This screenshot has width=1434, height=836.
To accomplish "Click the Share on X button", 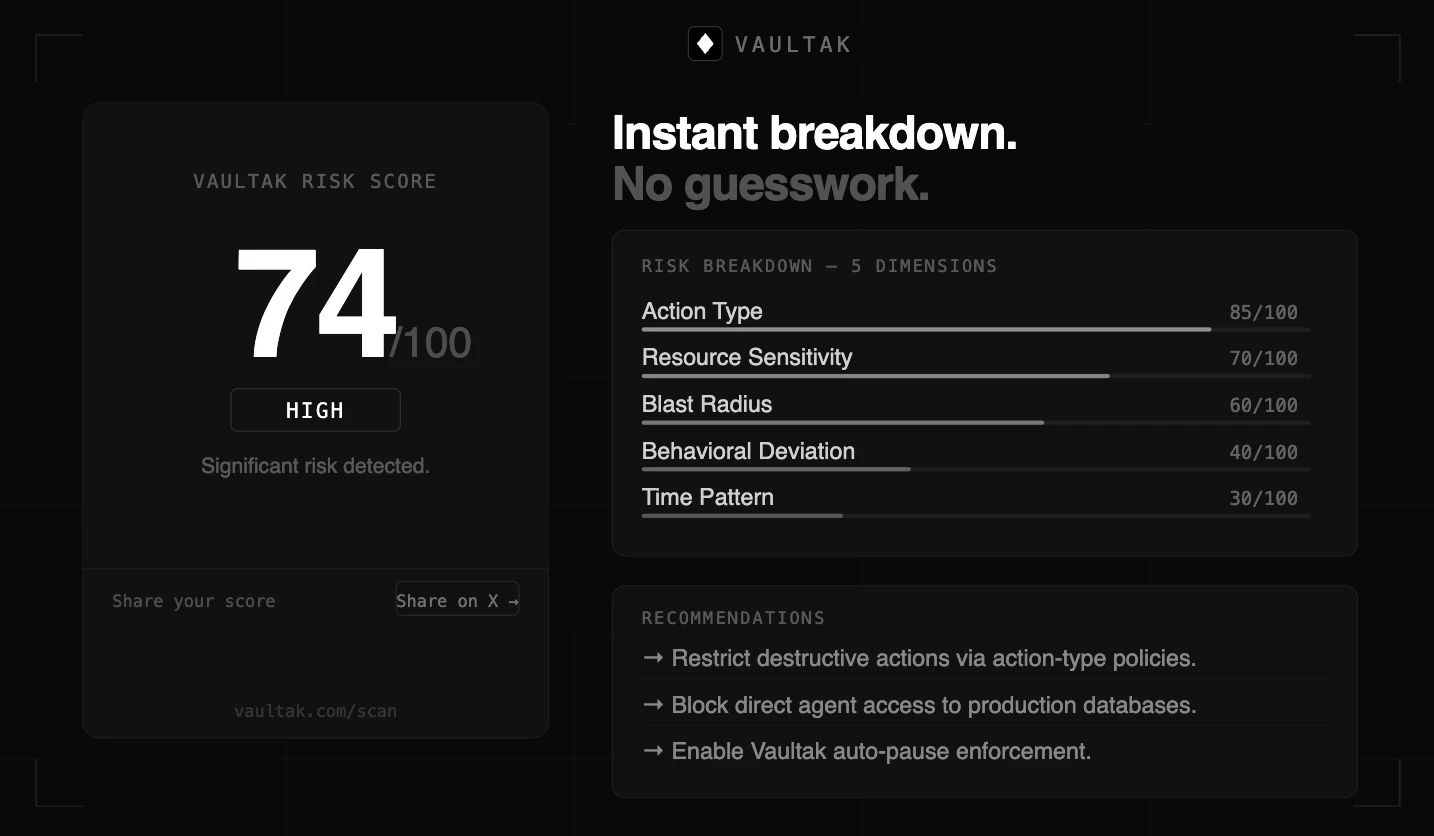I will [457, 600].
